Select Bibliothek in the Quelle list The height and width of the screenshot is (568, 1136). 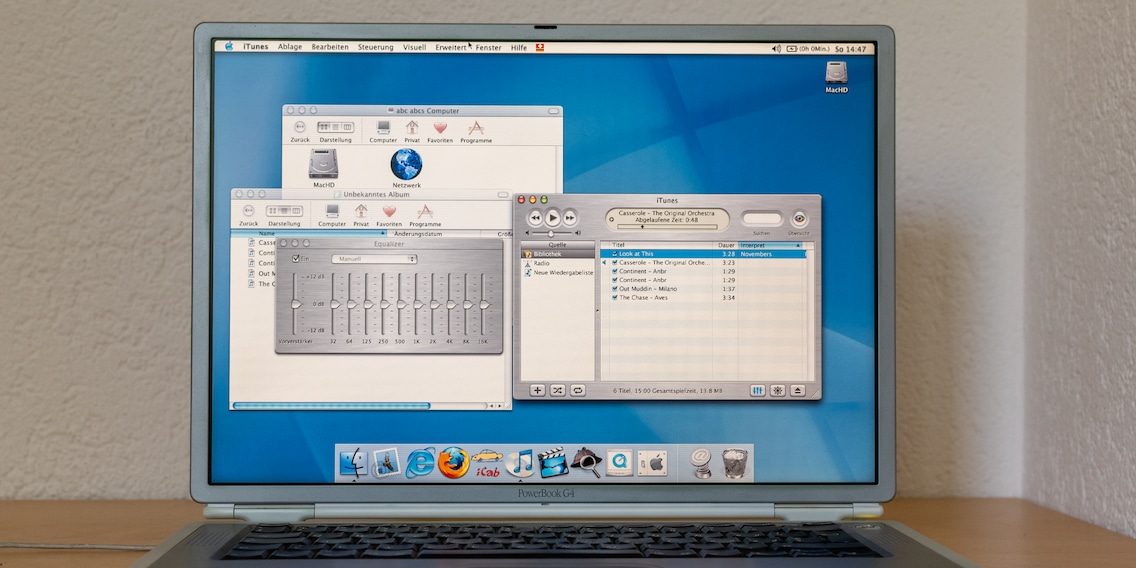click(x=558, y=254)
